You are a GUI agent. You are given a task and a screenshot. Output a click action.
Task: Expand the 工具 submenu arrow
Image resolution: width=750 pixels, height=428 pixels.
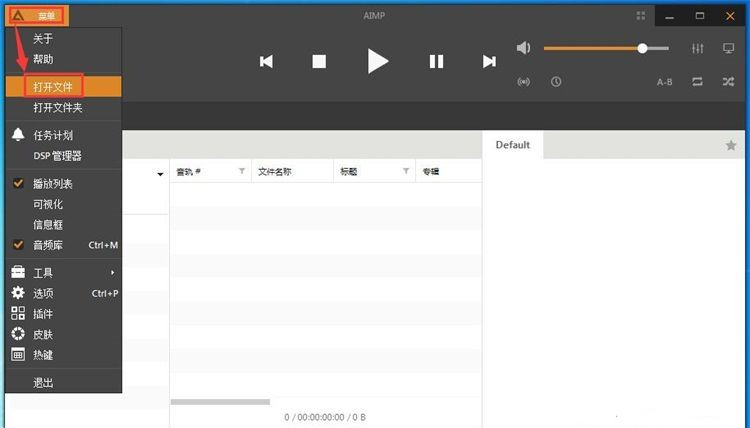(x=112, y=273)
